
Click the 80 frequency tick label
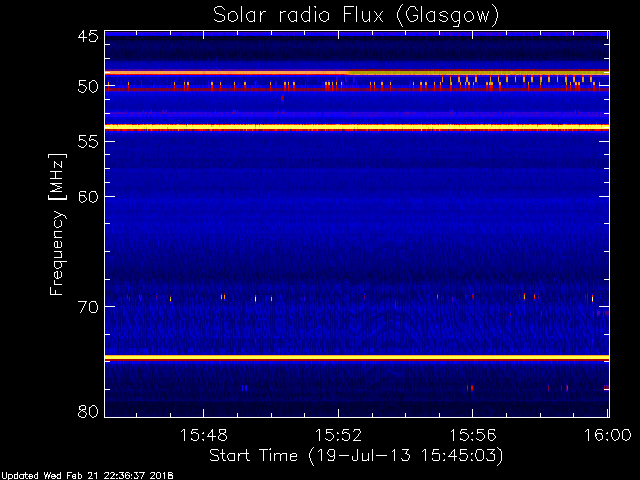tap(88, 411)
